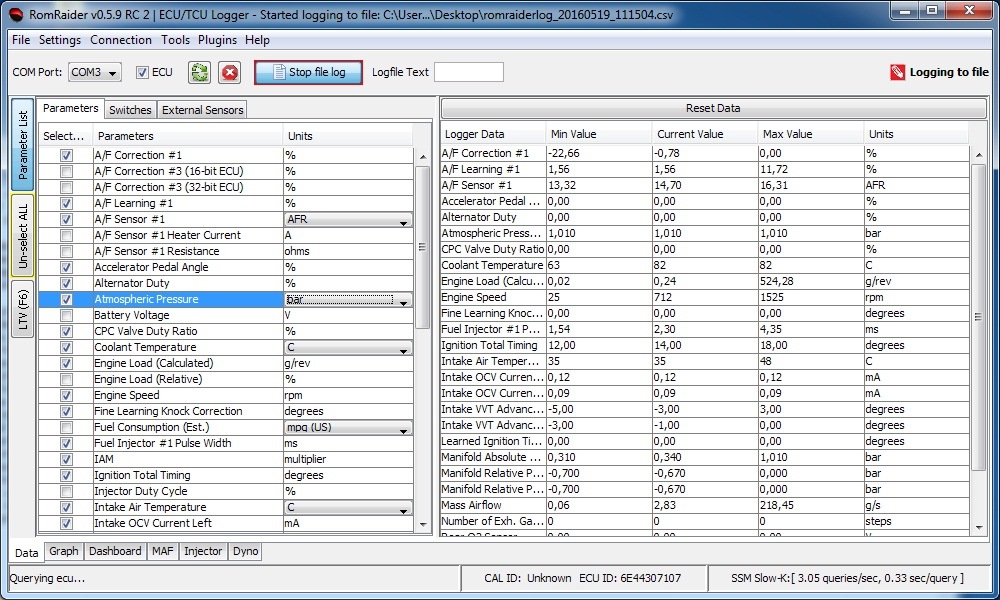The image size is (1000, 600).
Task: Click the Reset Data button
Action: pos(712,108)
